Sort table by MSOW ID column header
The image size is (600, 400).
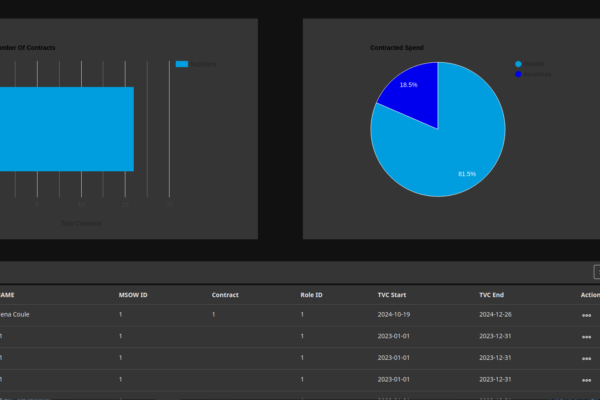click(133, 295)
